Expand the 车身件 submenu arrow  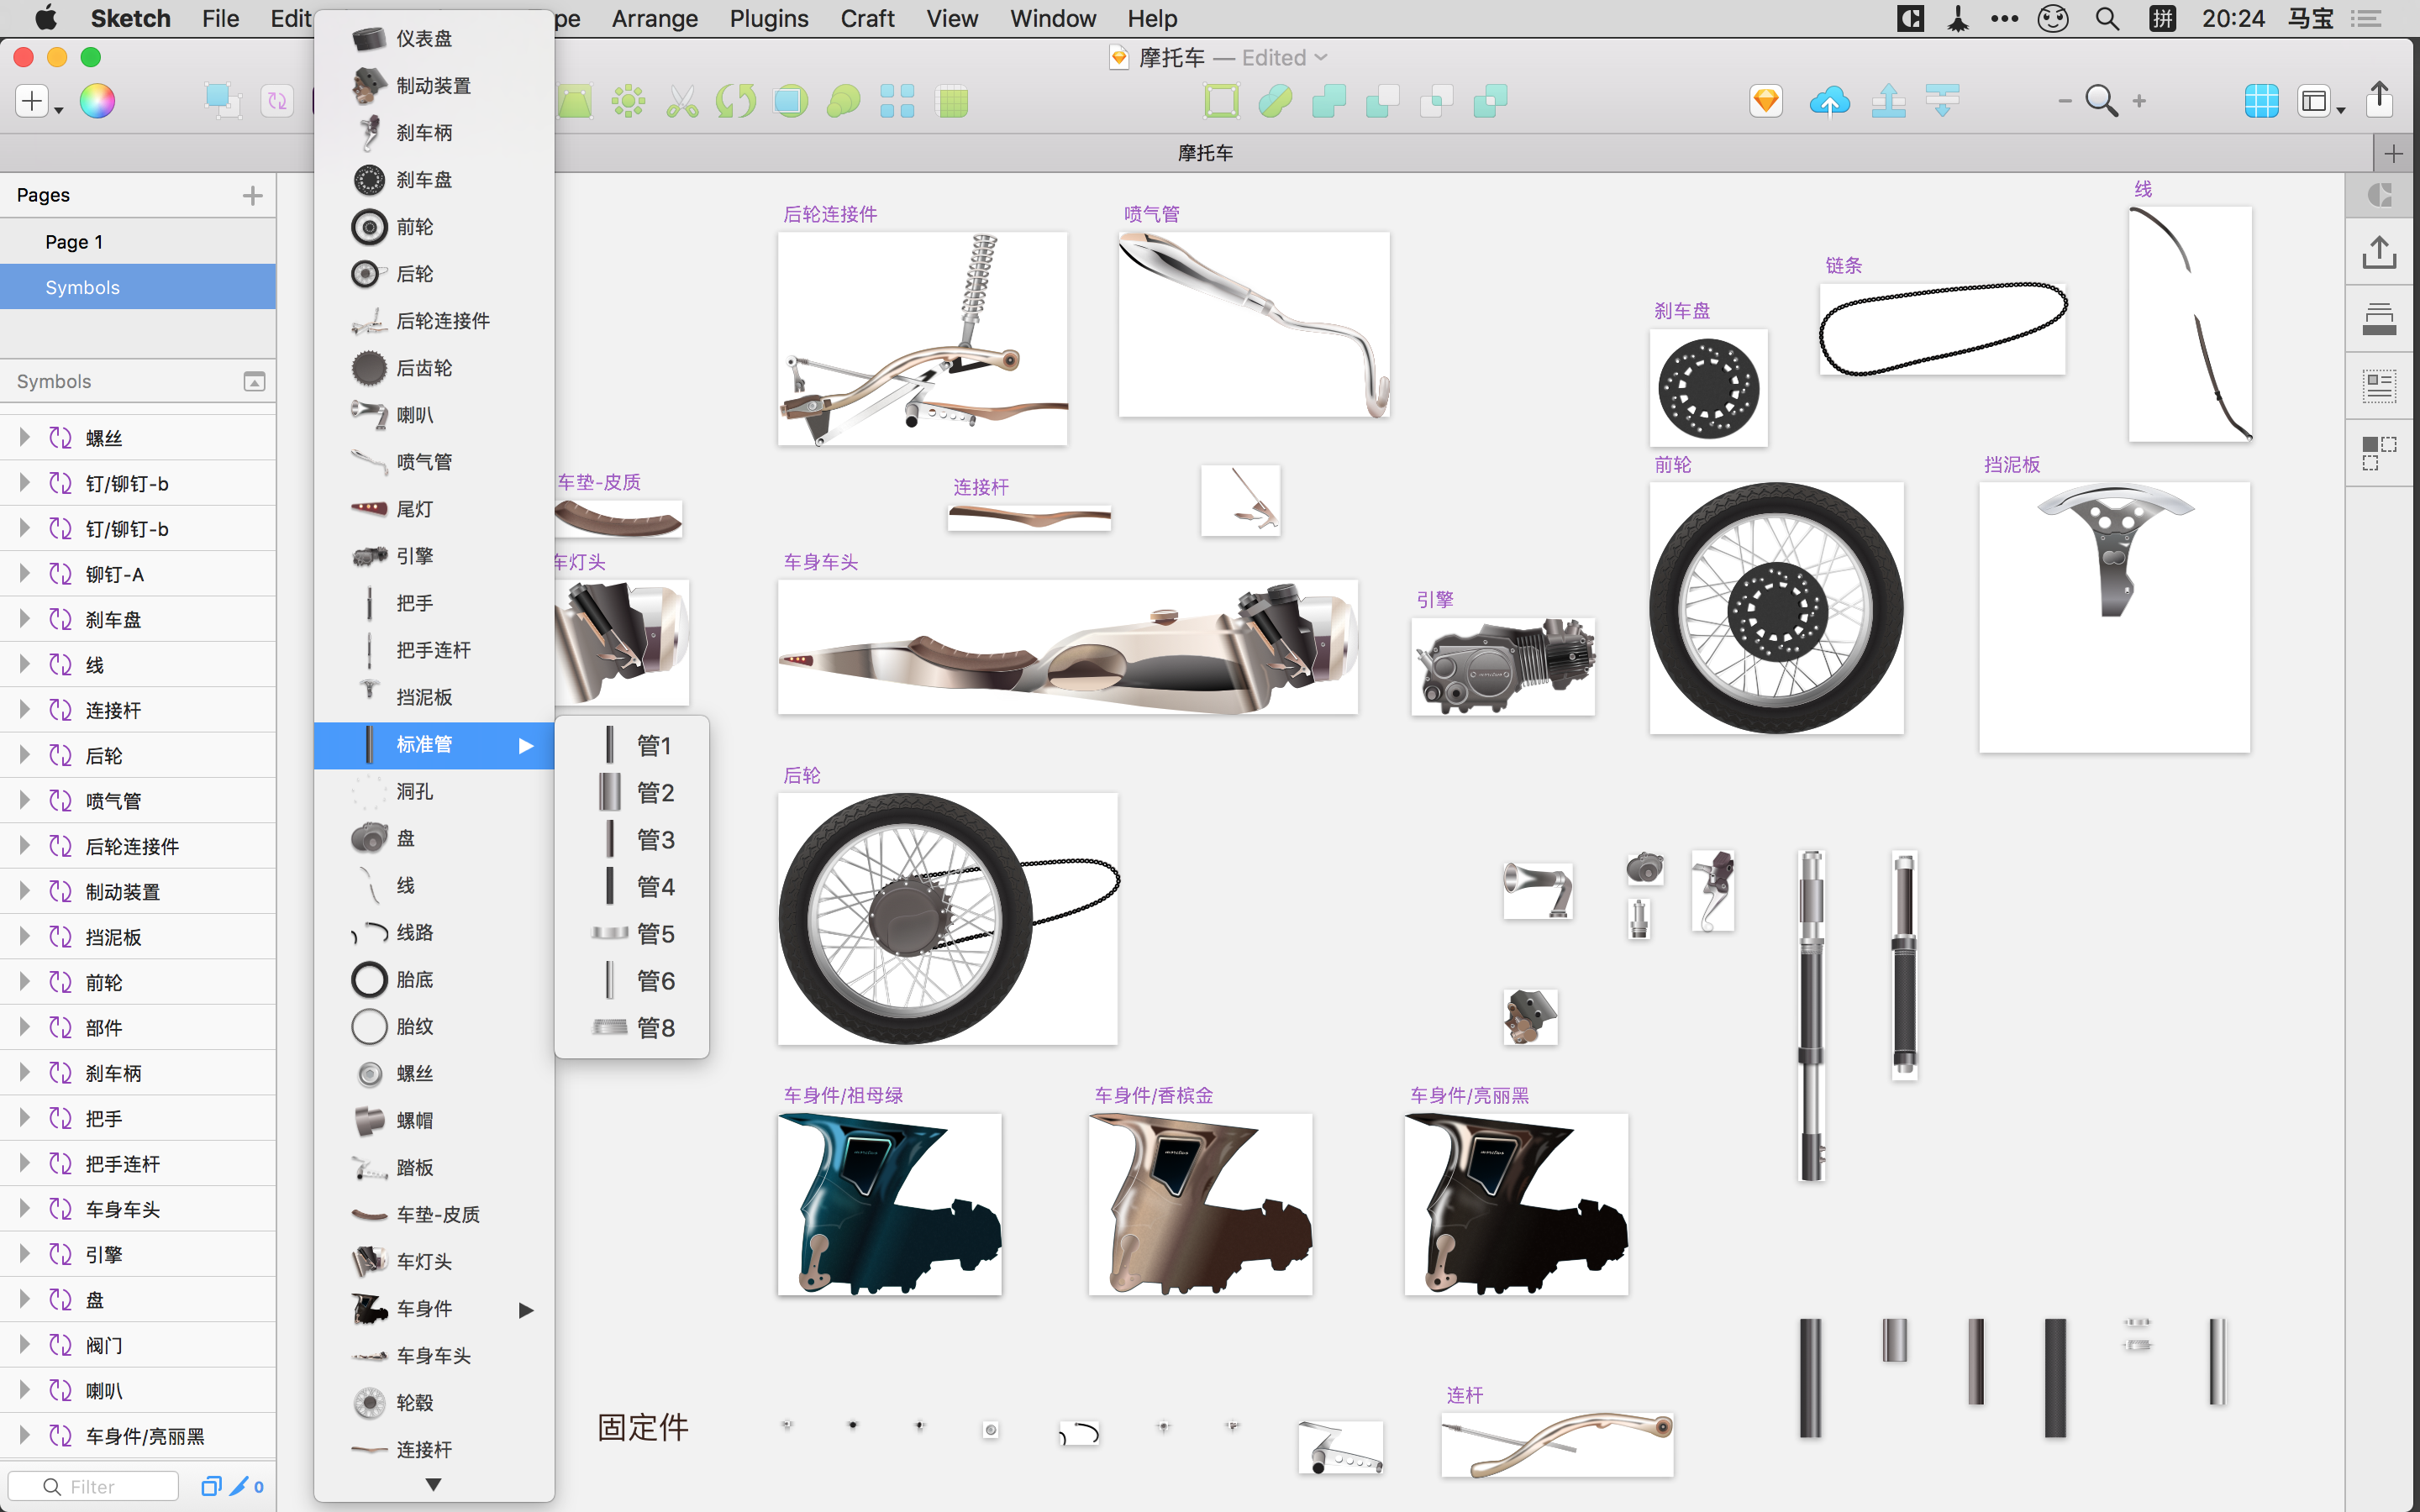[x=526, y=1309]
